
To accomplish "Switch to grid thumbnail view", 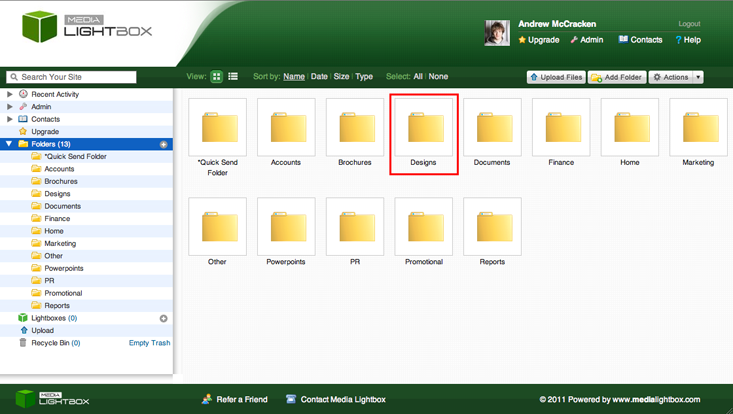I will click(216, 77).
